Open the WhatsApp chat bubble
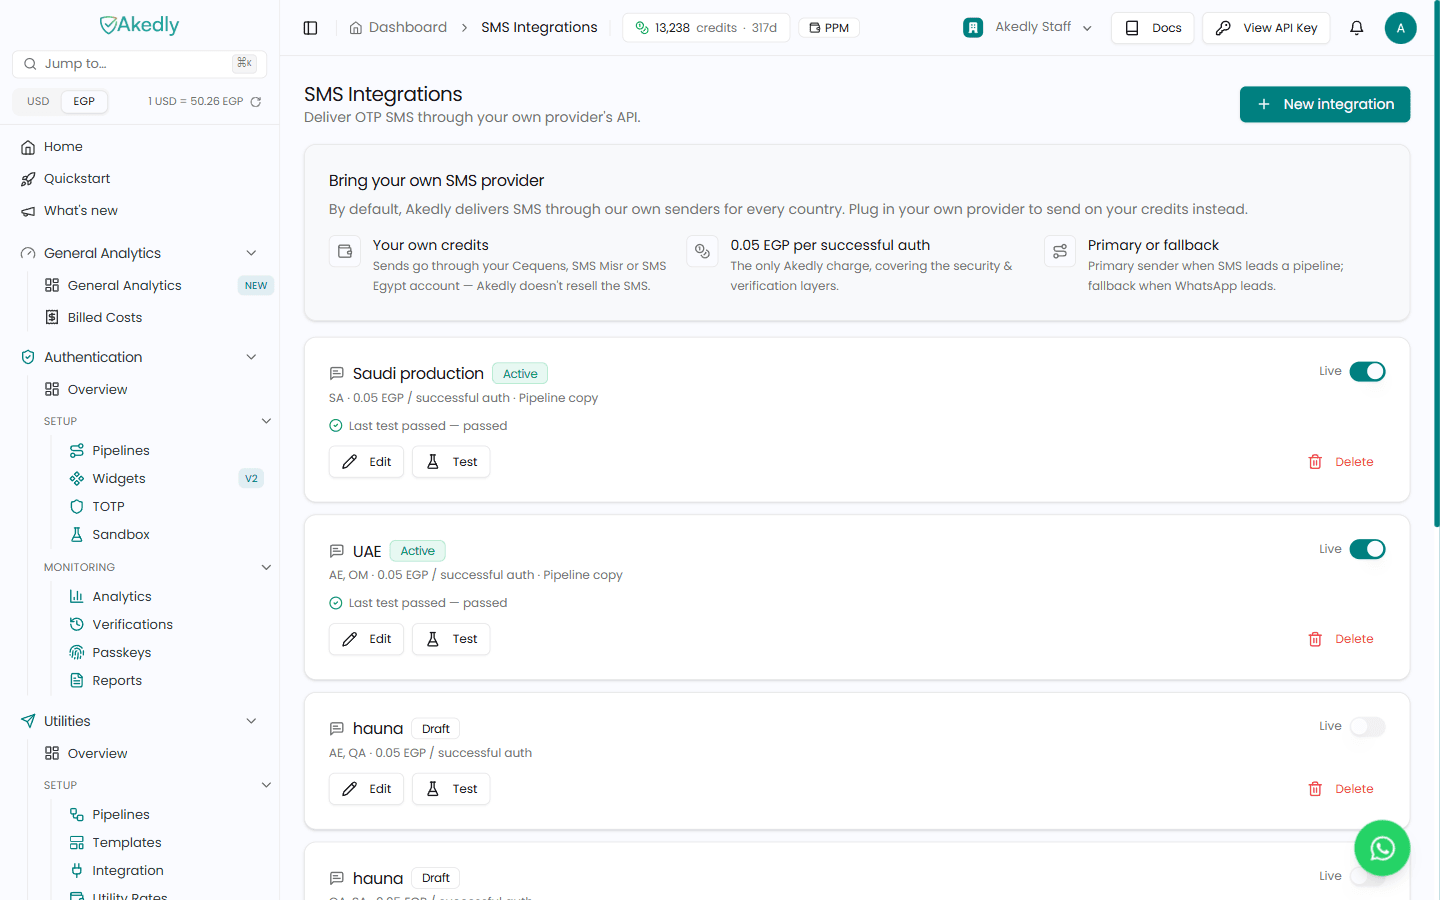1440x900 pixels. click(x=1382, y=848)
